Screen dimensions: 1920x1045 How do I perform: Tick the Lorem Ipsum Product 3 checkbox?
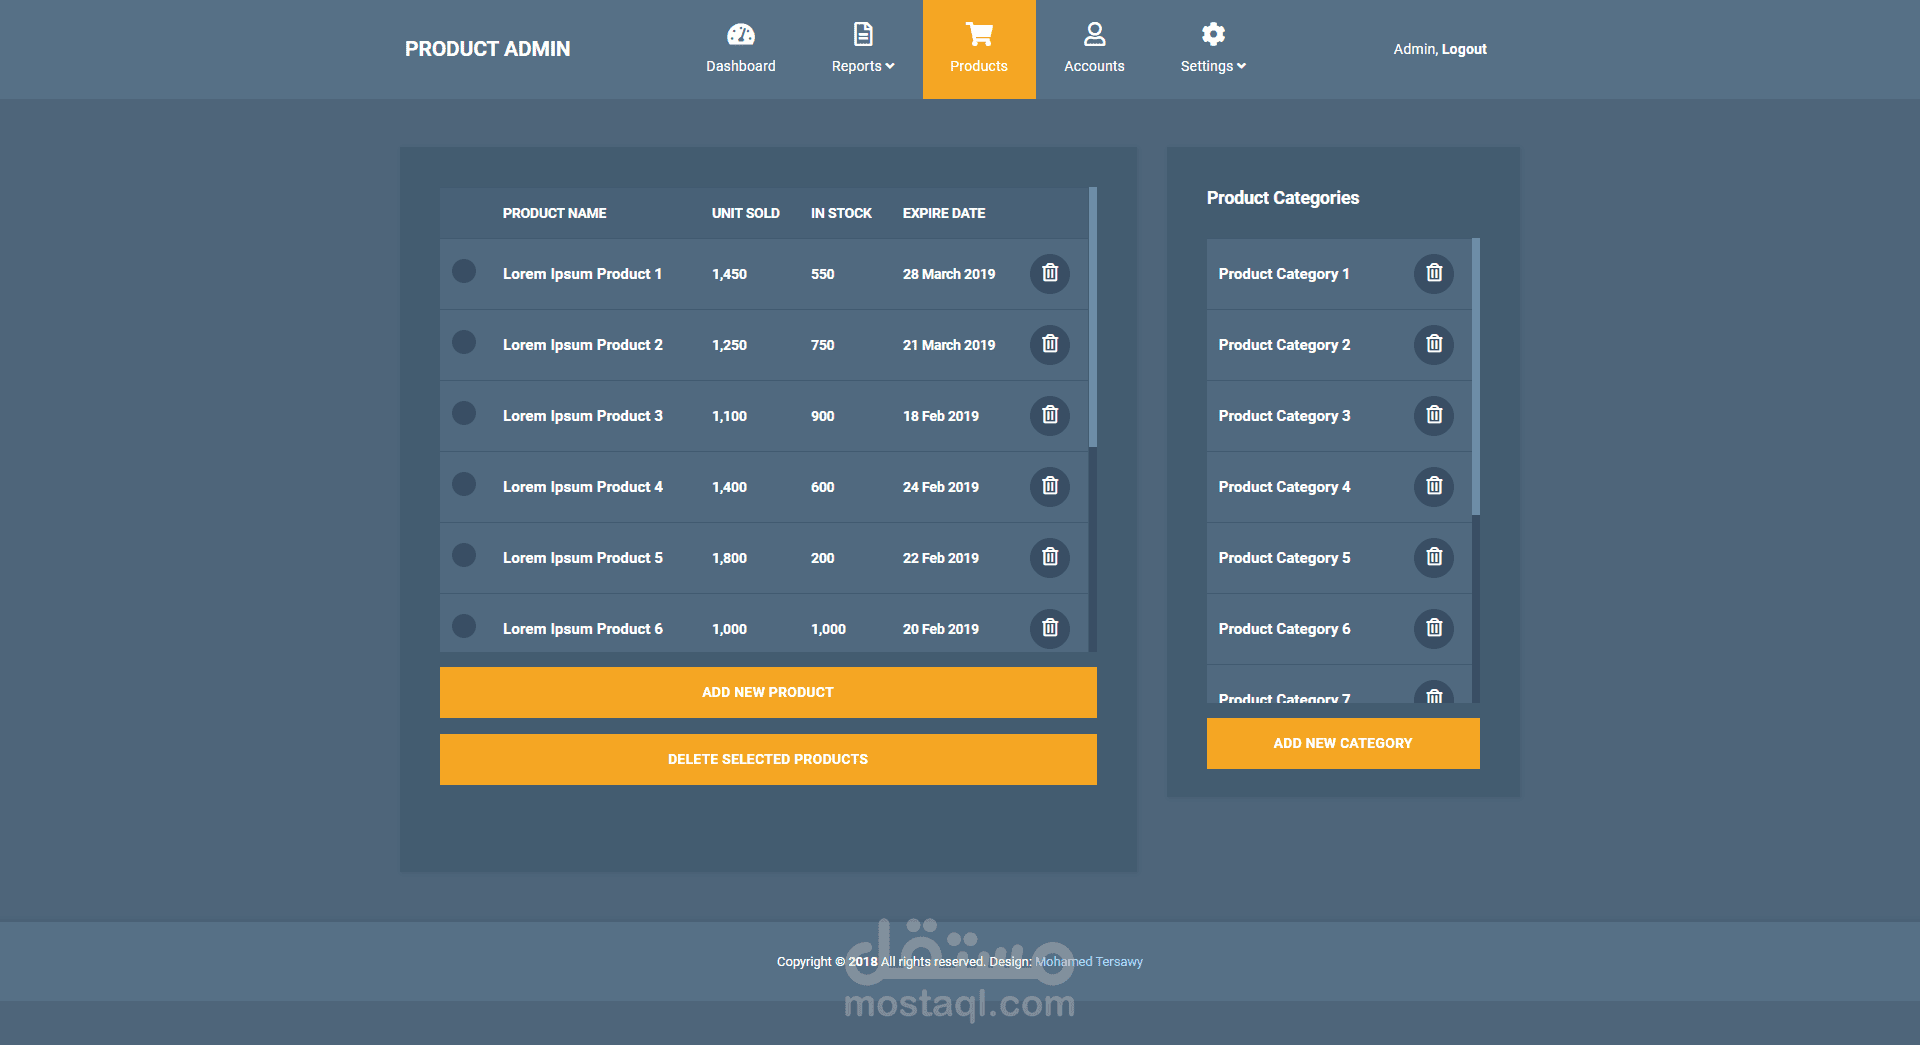(x=464, y=413)
